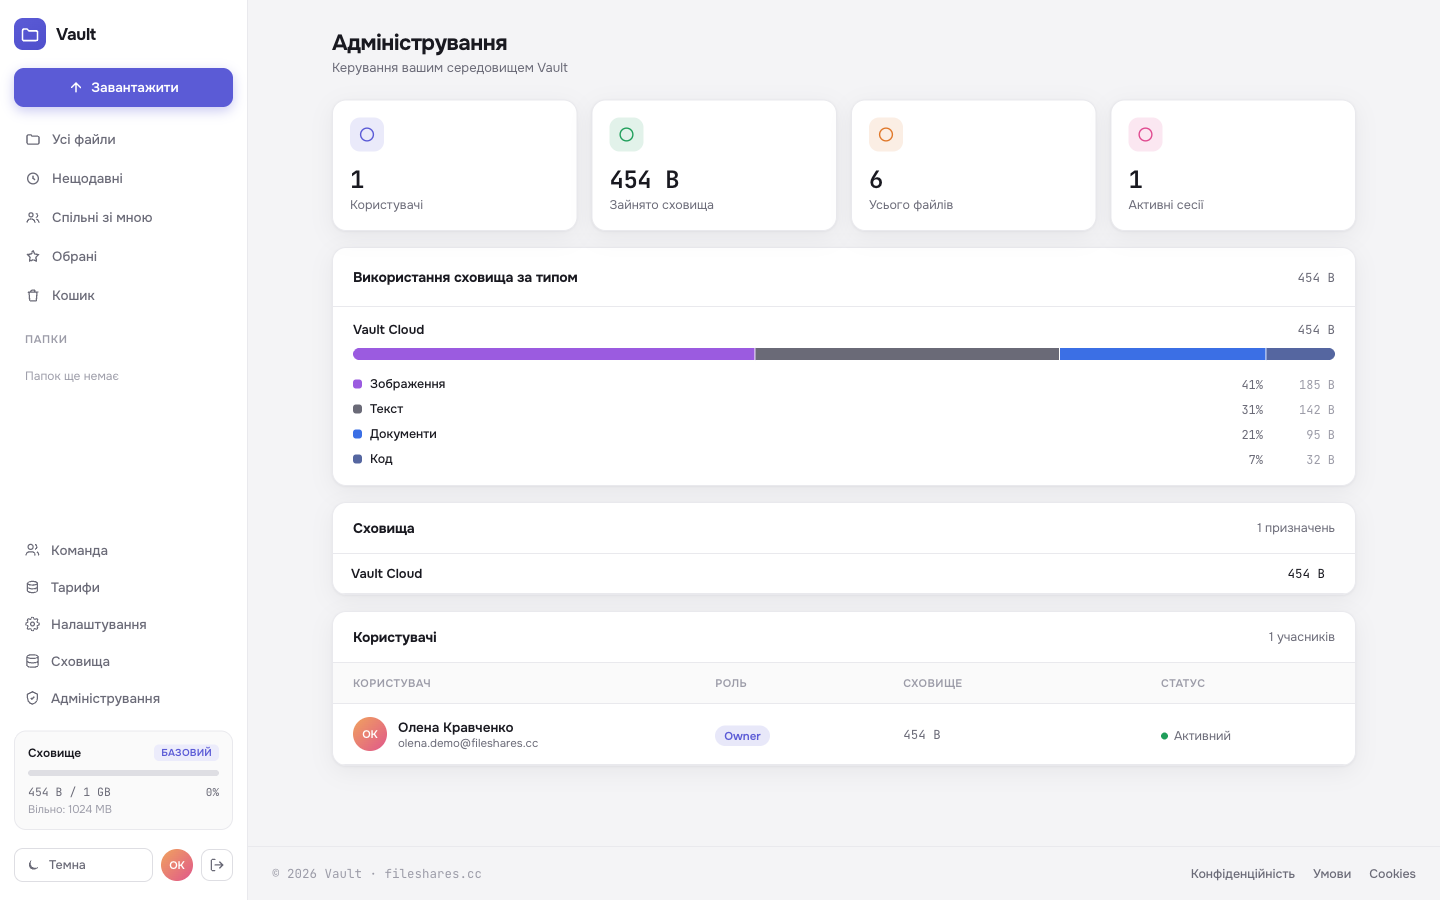Click the green Зайнято сховища card icon
The image size is (1440, 900).
pos(627,134)
